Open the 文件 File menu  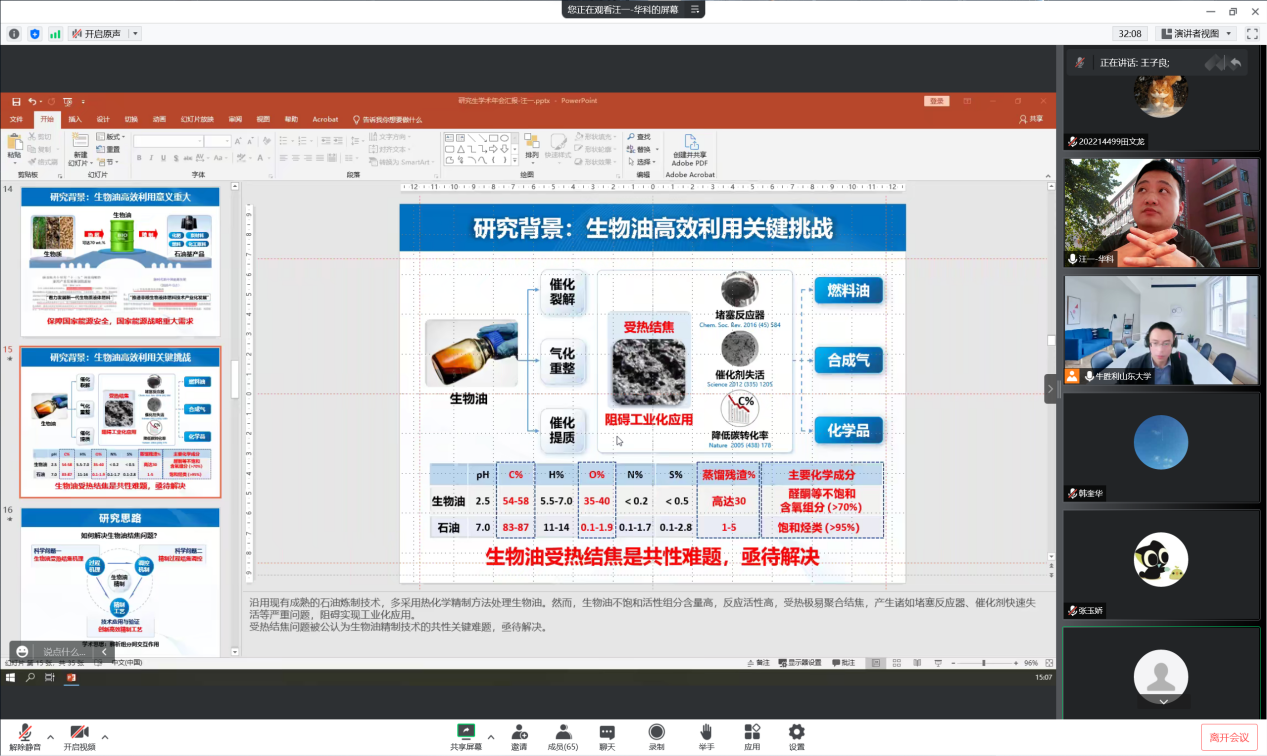[x=16, y=119]
